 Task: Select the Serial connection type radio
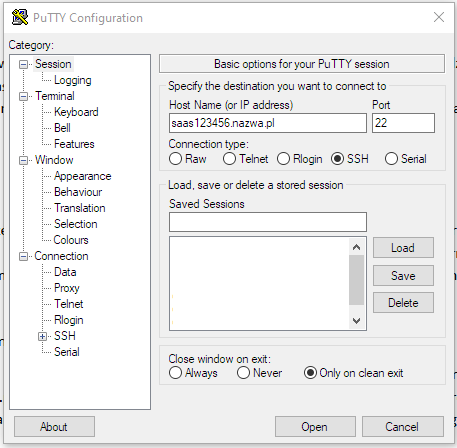click(391, 159)
